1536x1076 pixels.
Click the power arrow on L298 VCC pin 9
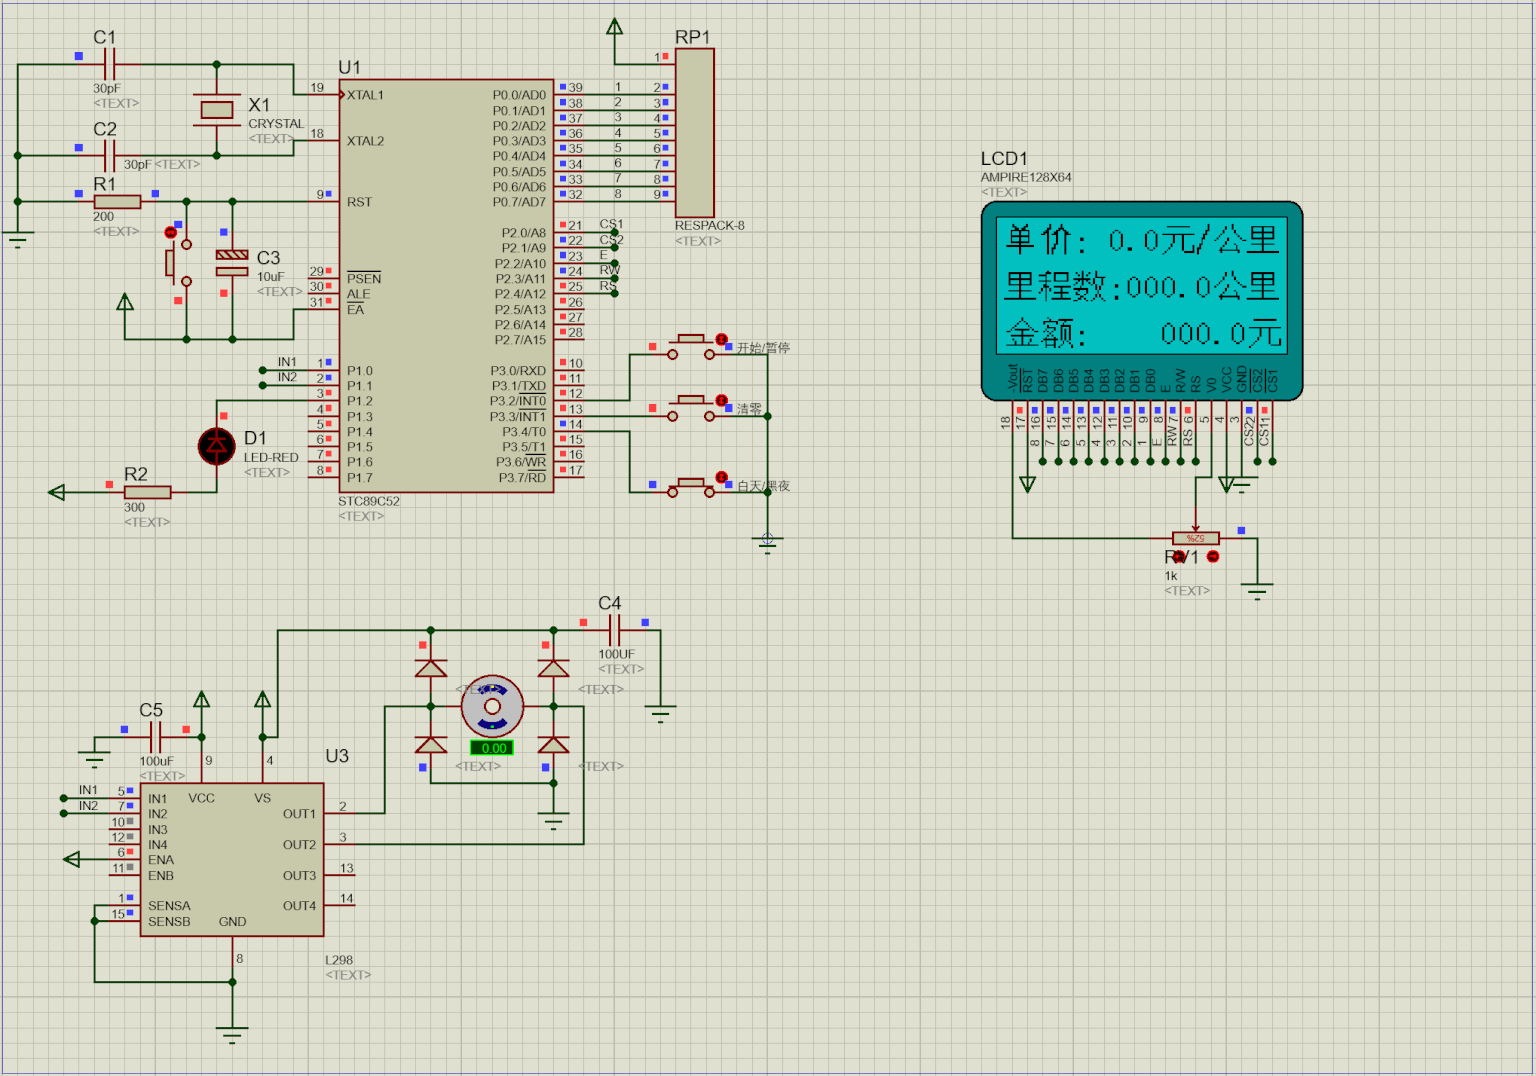click(202, 700)
